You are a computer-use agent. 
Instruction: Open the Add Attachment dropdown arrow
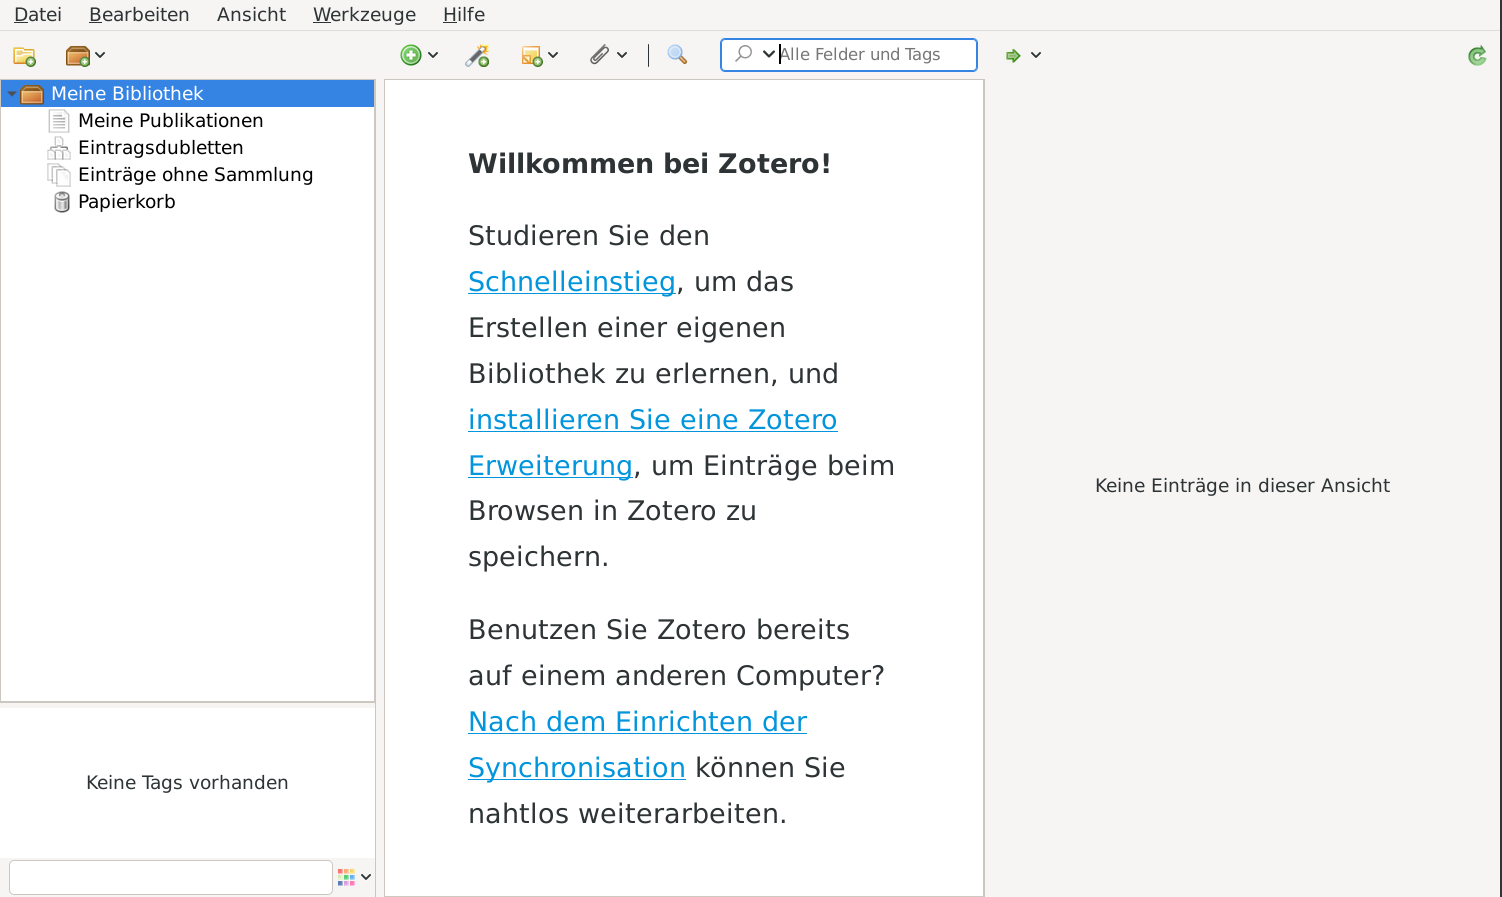click(x=622, y=55)
